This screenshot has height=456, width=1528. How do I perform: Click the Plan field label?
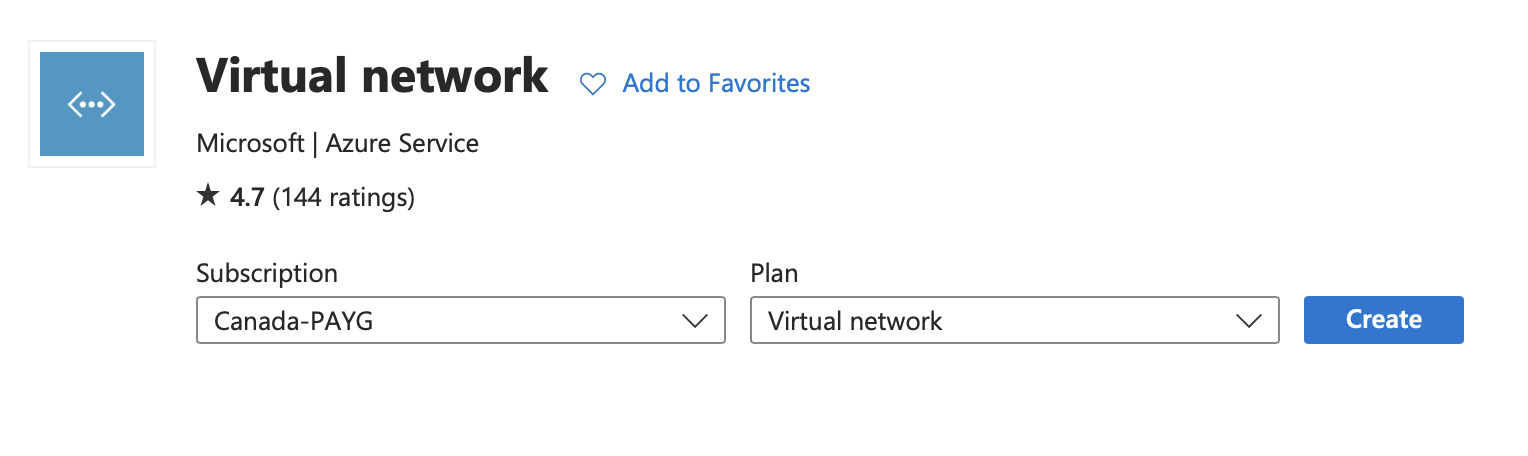[774, 274]
